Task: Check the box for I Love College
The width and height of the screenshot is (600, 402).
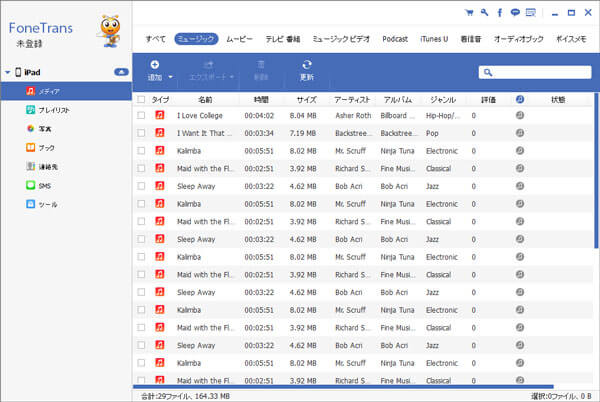Action: coord(141,115)
